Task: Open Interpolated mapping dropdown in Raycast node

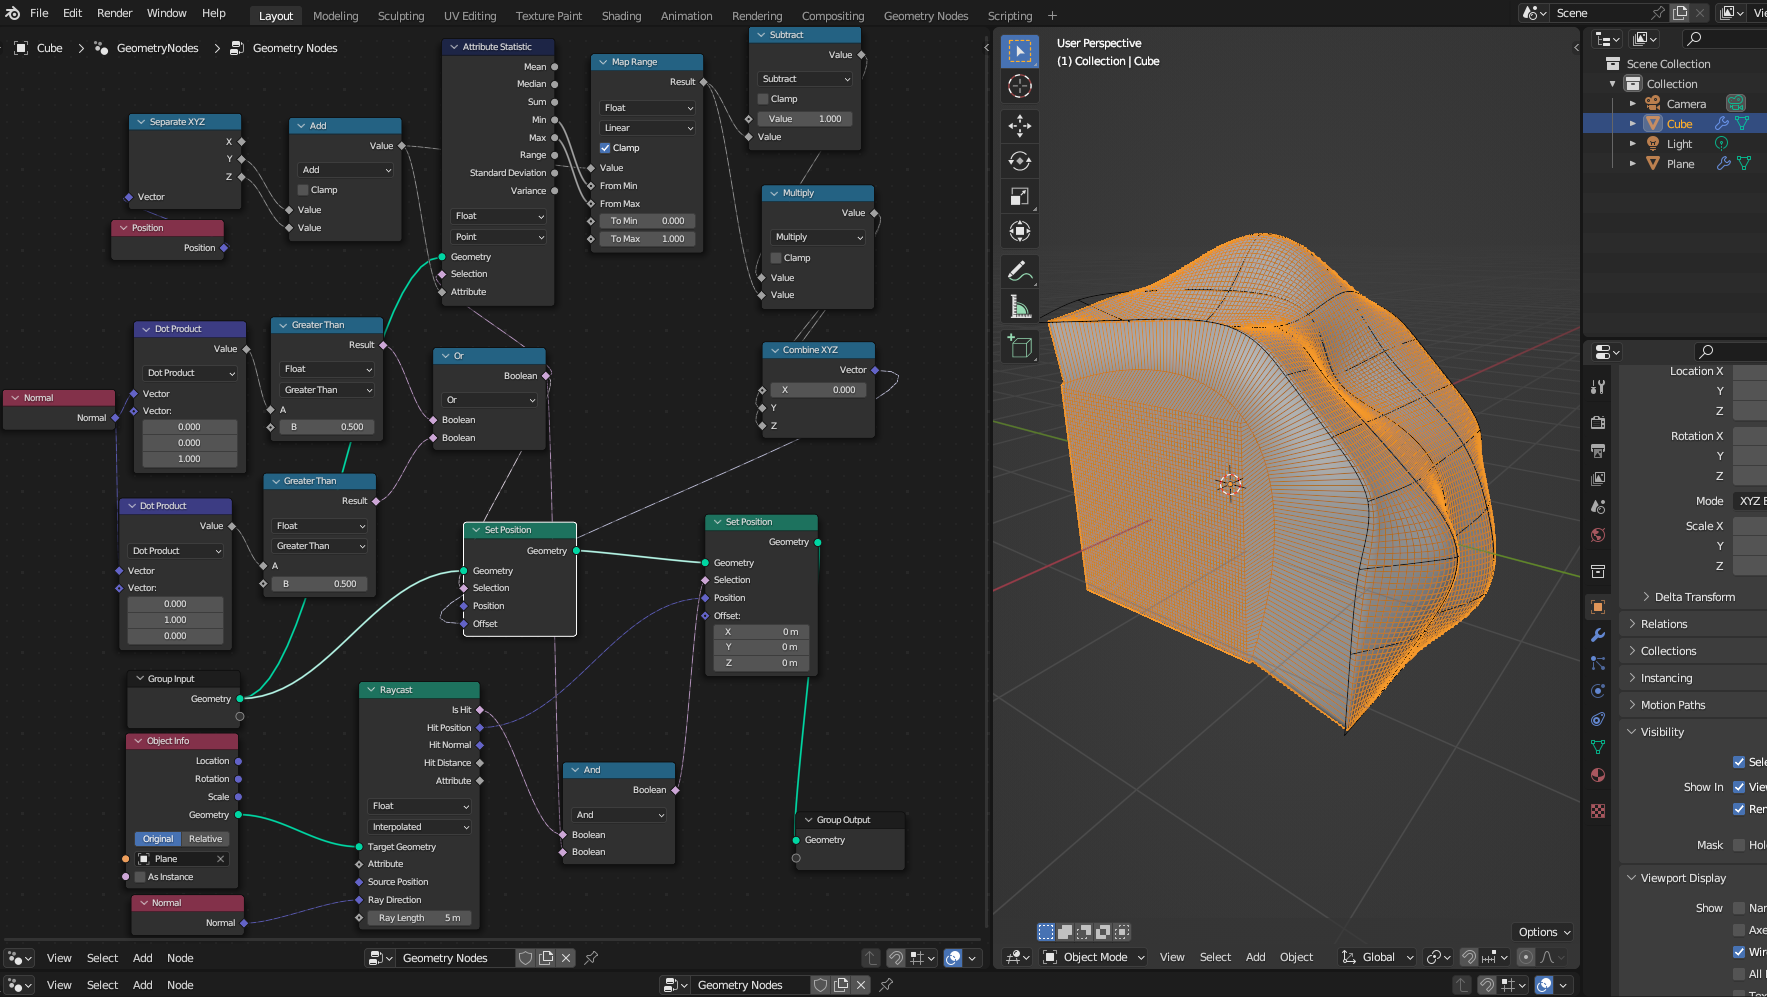Action: [420, 827]
